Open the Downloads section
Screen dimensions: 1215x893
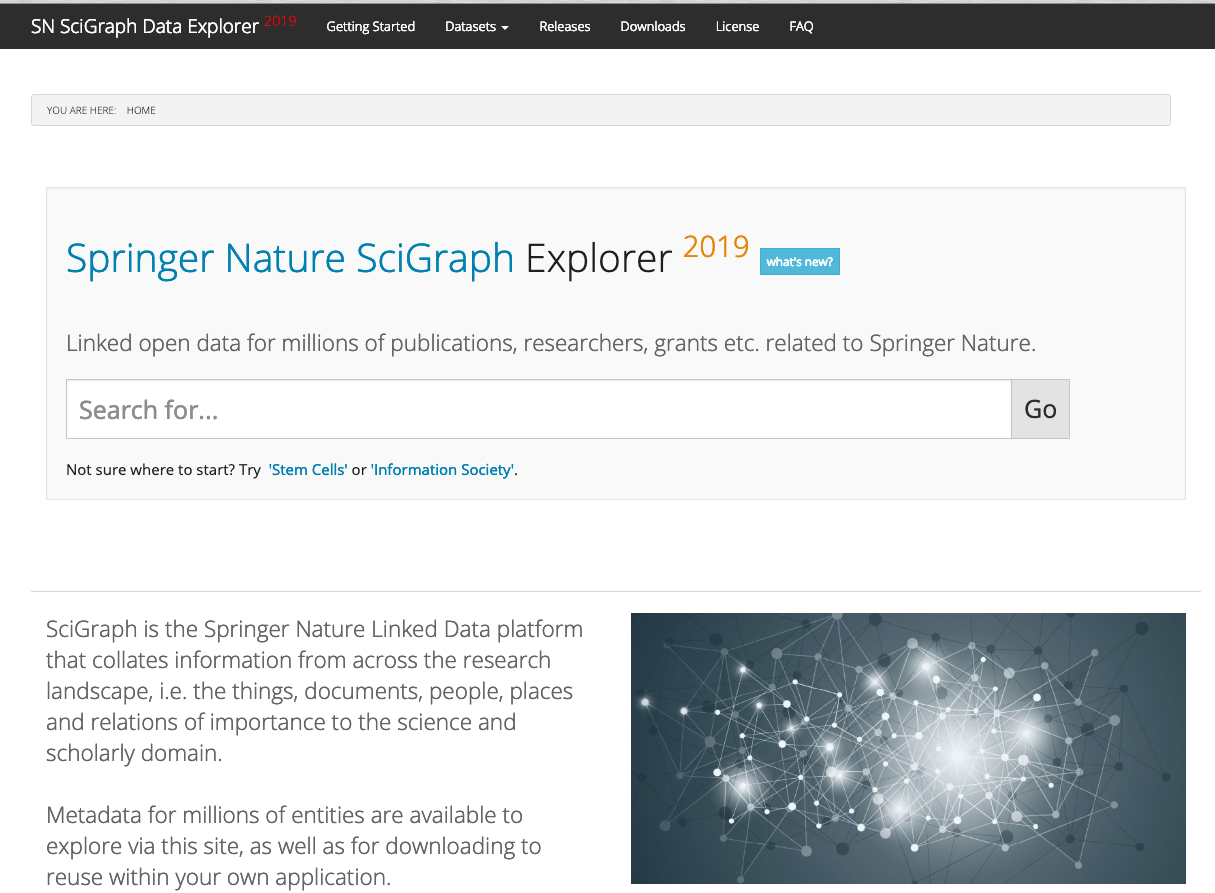tap(652, 27)
